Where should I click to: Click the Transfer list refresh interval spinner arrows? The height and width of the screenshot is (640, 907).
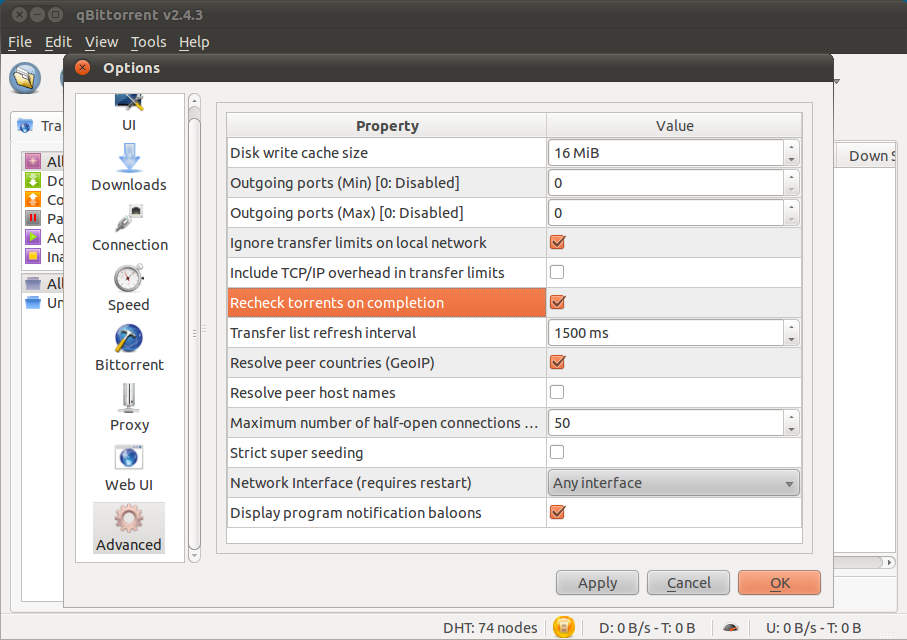coord(791,333)
